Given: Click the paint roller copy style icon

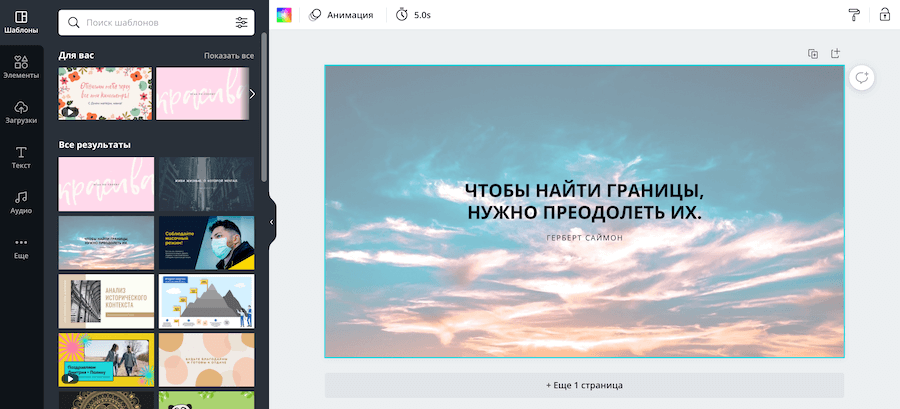Looking at the screenshot, I should (853, 15).
